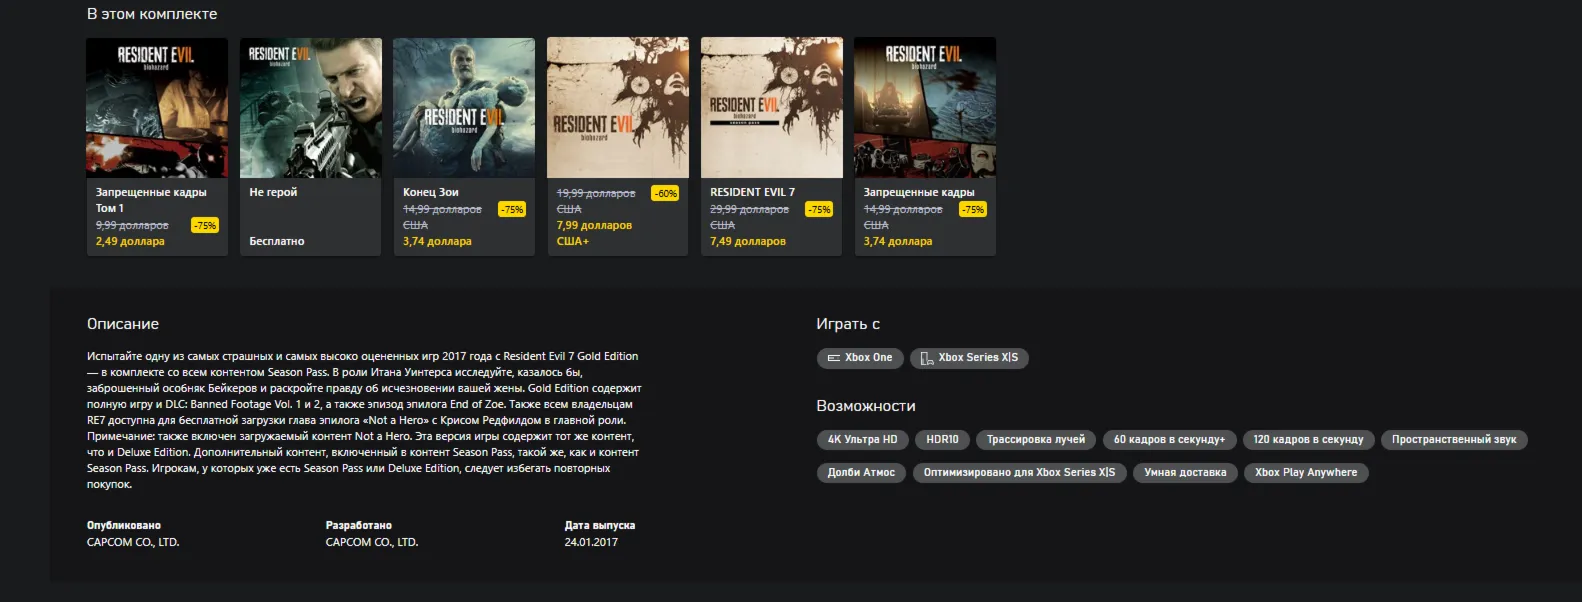1582x602 pixels.
Task: Click the Конец Зои title link
Action: [431, 192]
